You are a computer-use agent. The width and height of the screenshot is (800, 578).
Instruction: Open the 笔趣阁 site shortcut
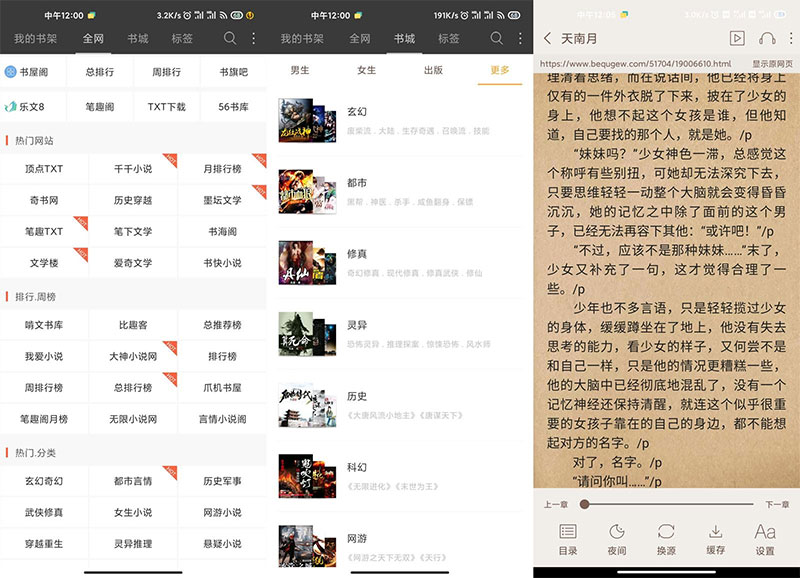[x=100, y=107]
